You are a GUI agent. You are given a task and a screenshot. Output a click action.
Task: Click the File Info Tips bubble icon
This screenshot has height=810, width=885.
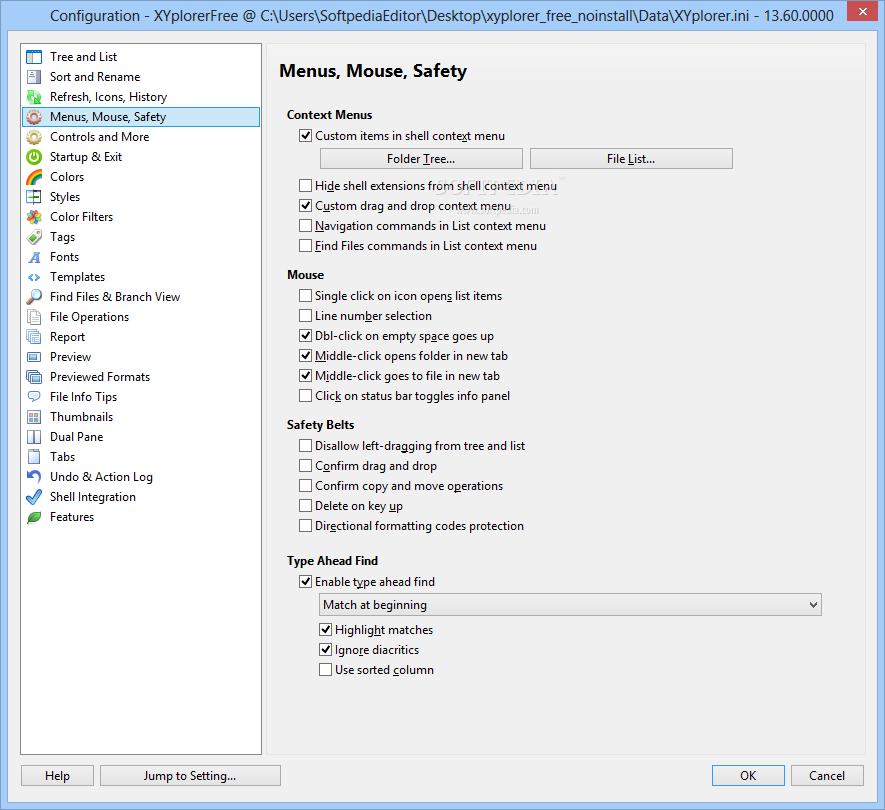[x=34, y=397]
